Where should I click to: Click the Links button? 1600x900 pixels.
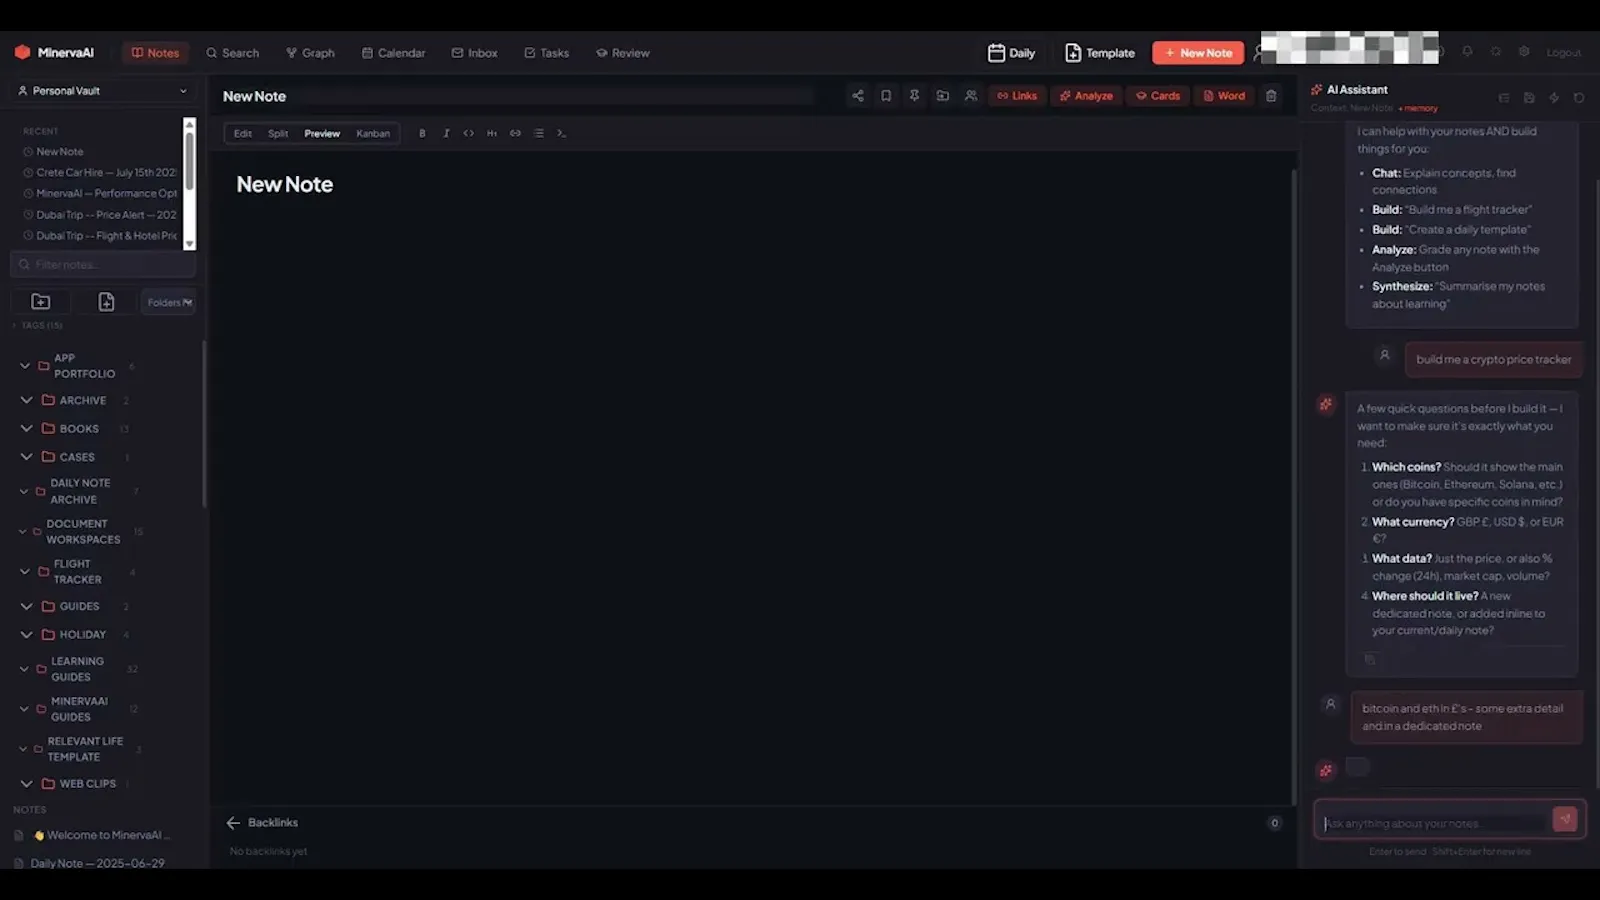click(1016, 96)
